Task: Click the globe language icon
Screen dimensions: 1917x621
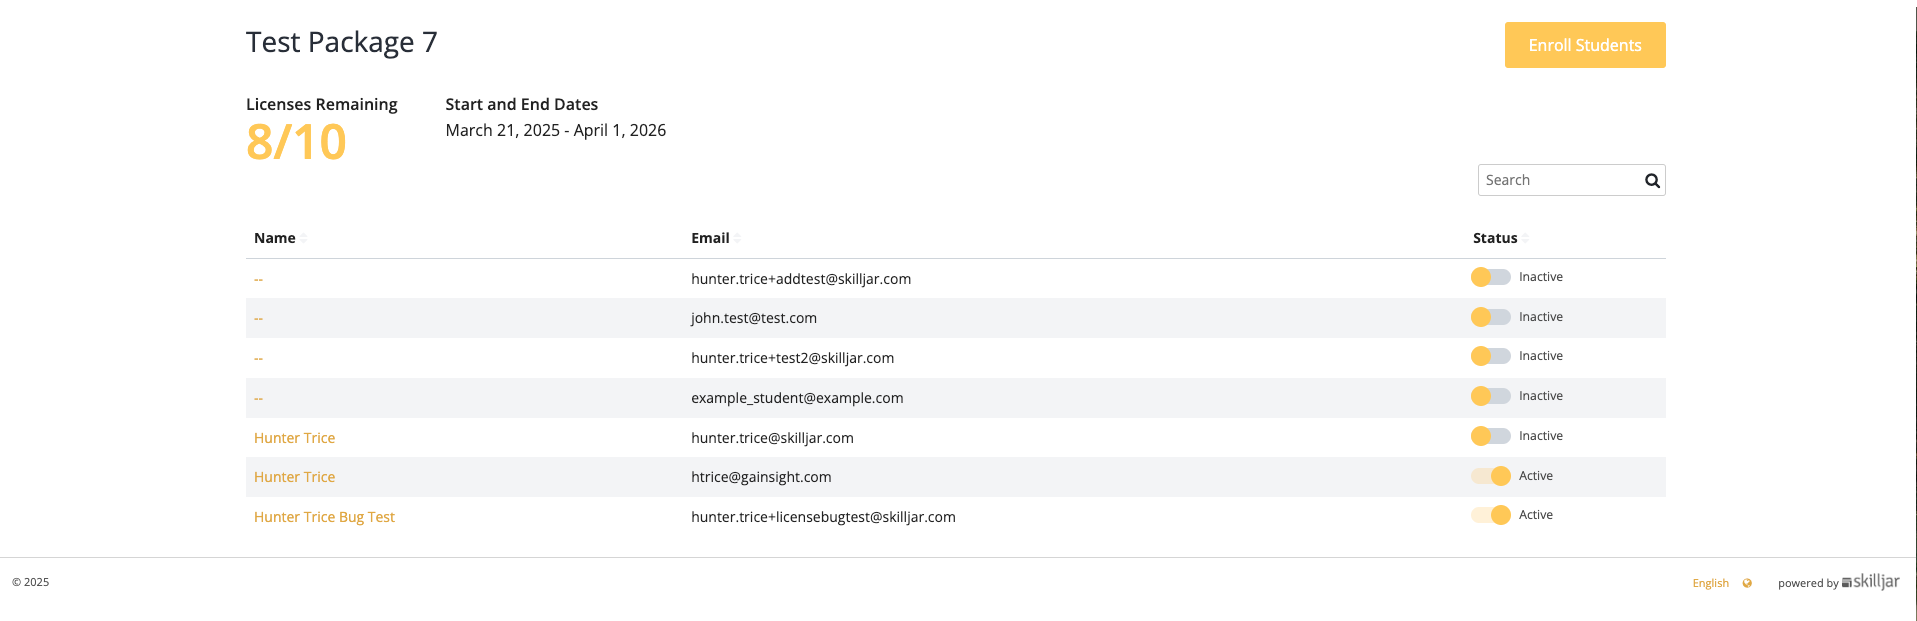Action: click(1747, 583)
